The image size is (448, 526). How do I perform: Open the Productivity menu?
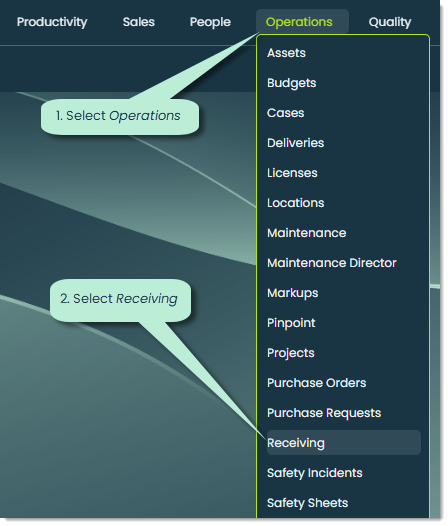[x=52, y=22]
